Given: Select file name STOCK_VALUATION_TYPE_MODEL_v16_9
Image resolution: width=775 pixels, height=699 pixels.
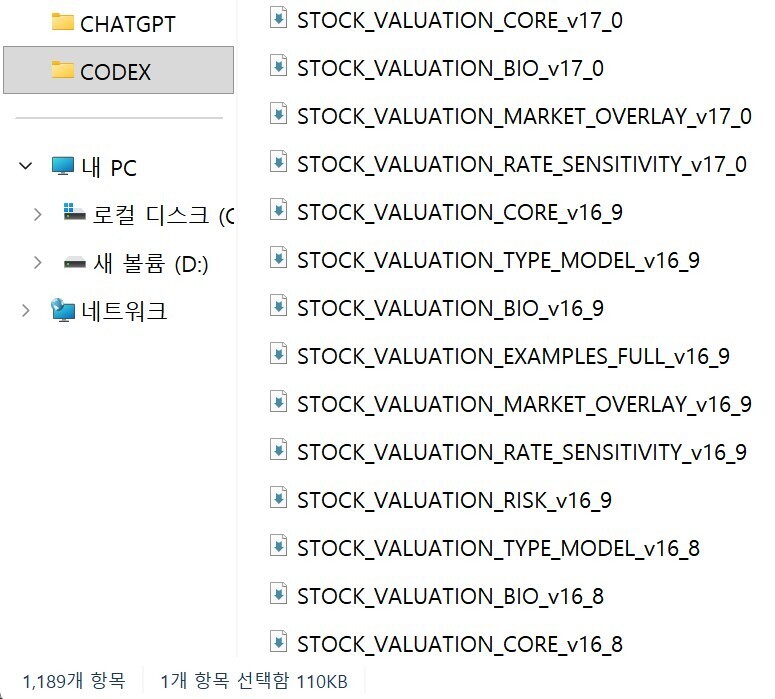Looking at the screenshot, I should tap(498, 261).
